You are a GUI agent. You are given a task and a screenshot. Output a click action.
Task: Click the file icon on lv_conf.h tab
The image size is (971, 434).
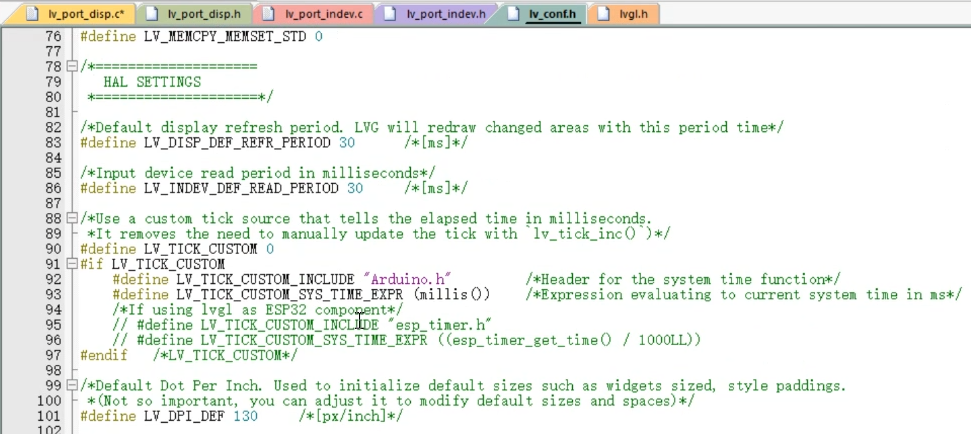click(513, 14)
